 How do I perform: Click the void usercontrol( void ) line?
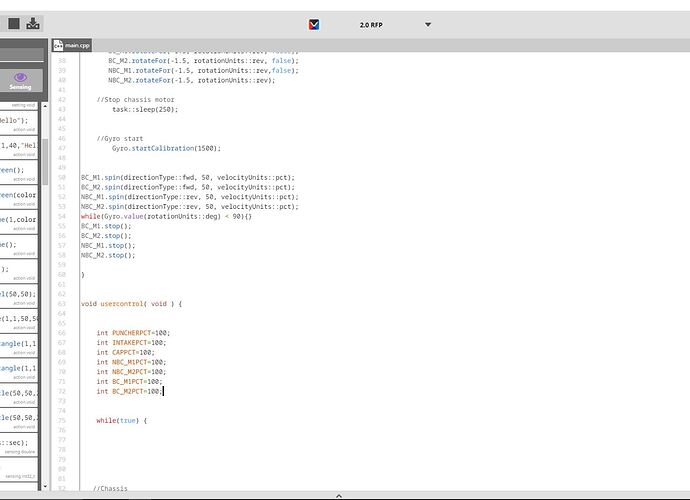coord(132,304)
